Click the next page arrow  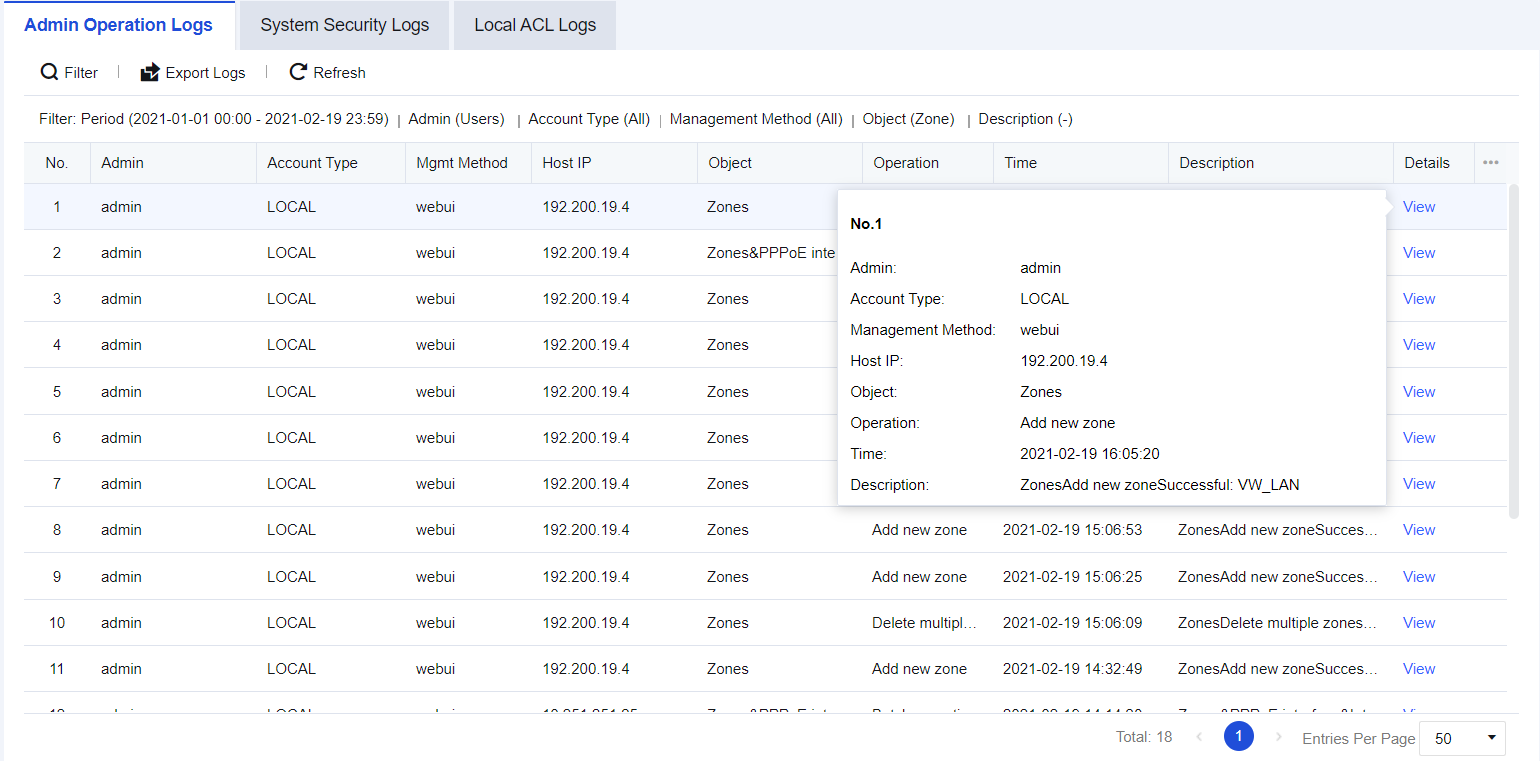point(1278,737)
